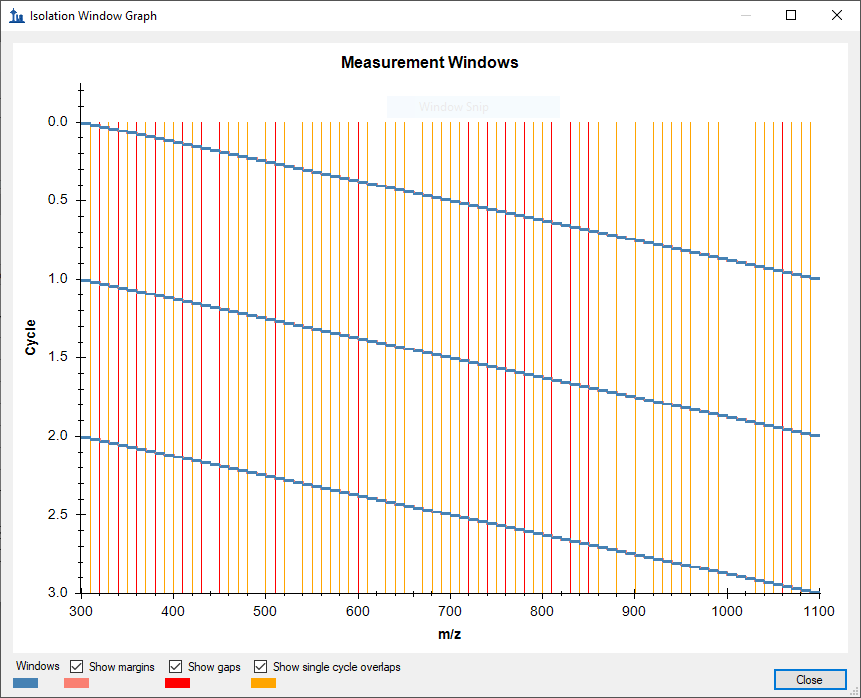Toggle the Show margins checkbox
Screen dimensions: 861x698
[x=77, y=667]
